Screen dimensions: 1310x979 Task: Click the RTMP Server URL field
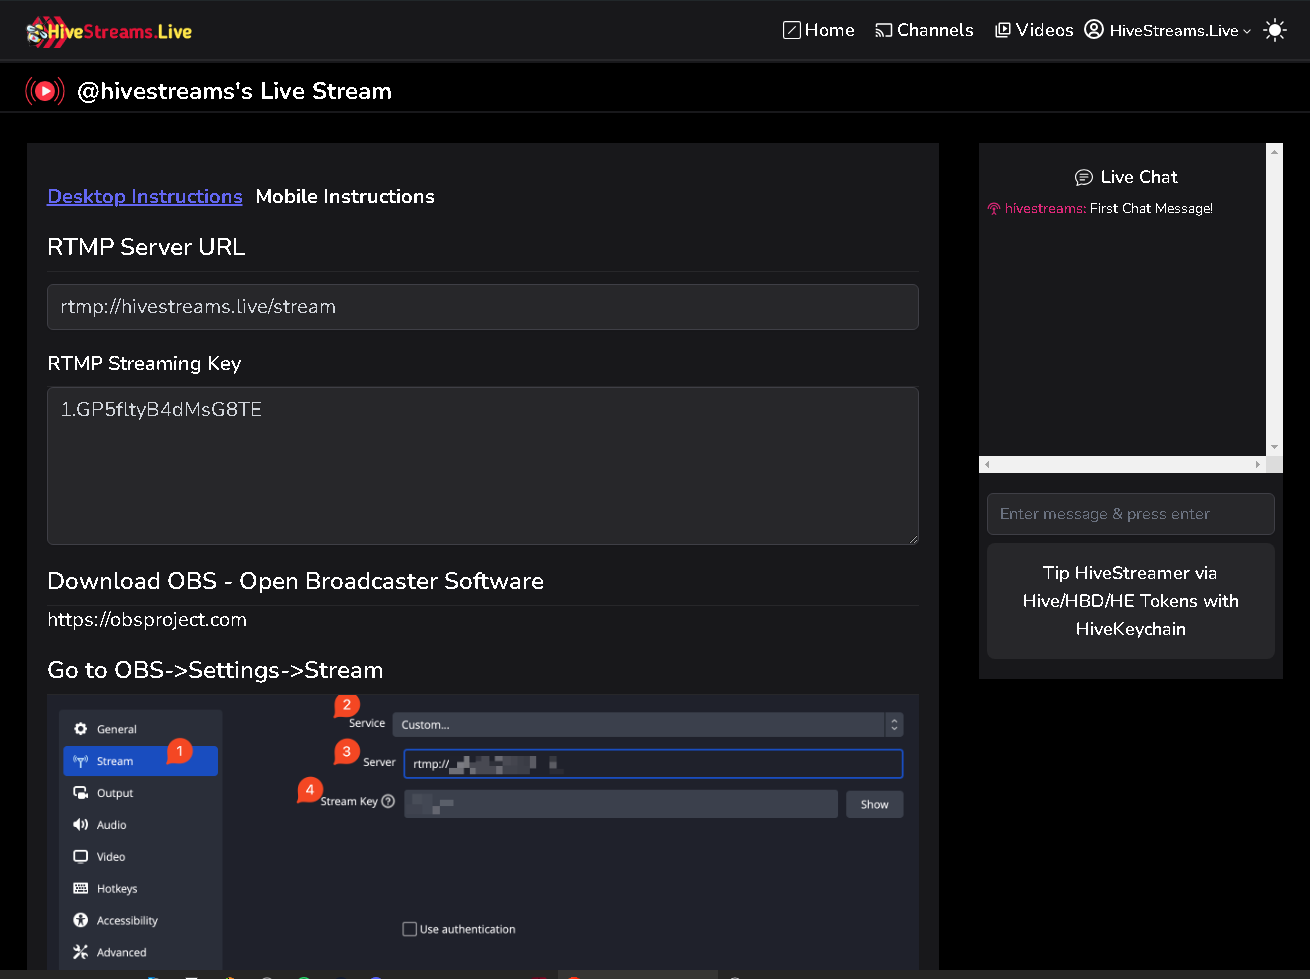pos(483,307)
